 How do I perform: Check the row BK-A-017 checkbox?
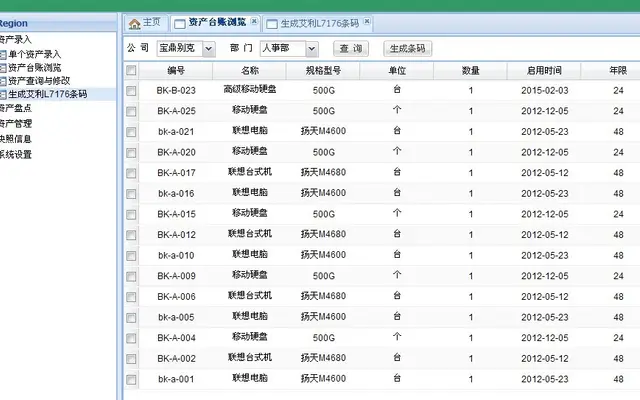pos(131,173)
